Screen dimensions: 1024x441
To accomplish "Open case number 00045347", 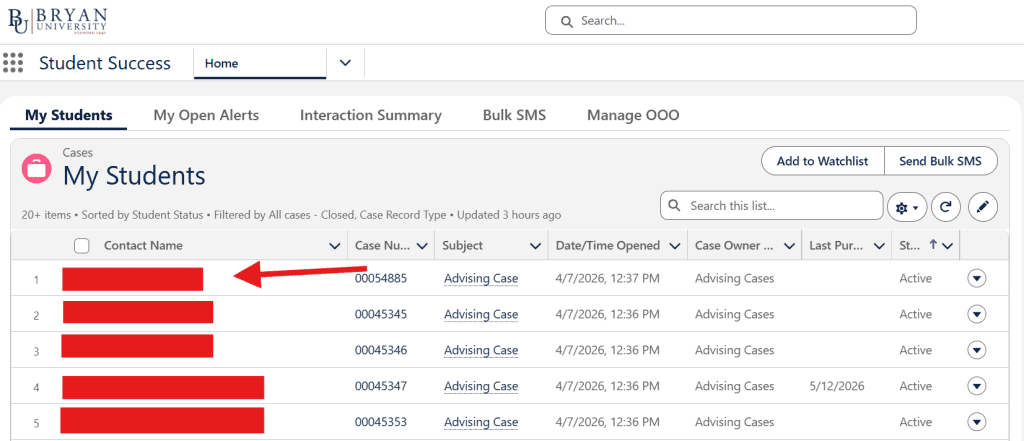I will tap(381, 386).
